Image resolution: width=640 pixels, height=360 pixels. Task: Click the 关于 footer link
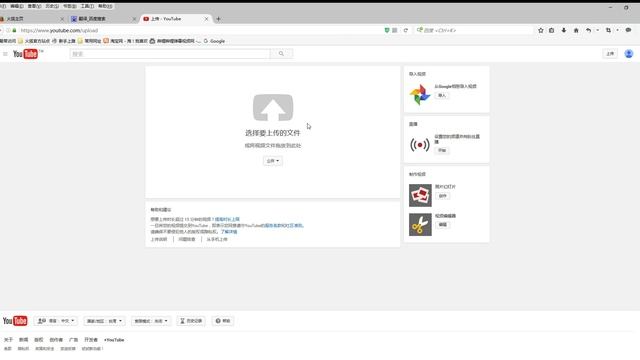pyautogui.click(x=8, y=340)
